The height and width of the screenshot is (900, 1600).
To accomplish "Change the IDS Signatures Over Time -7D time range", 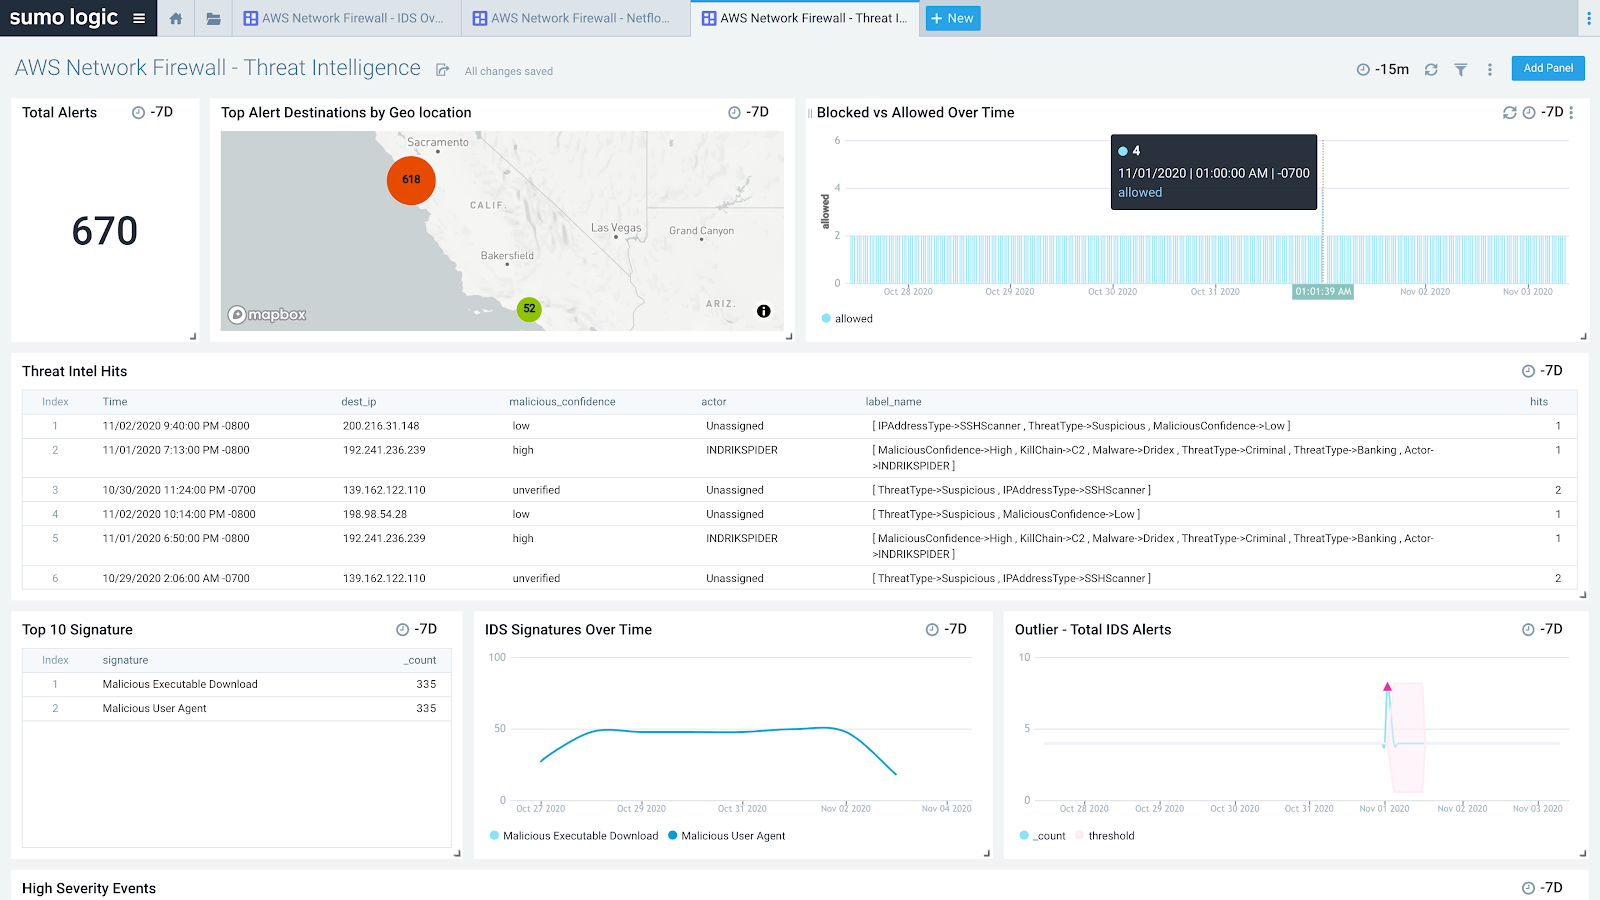I will 947,629.
